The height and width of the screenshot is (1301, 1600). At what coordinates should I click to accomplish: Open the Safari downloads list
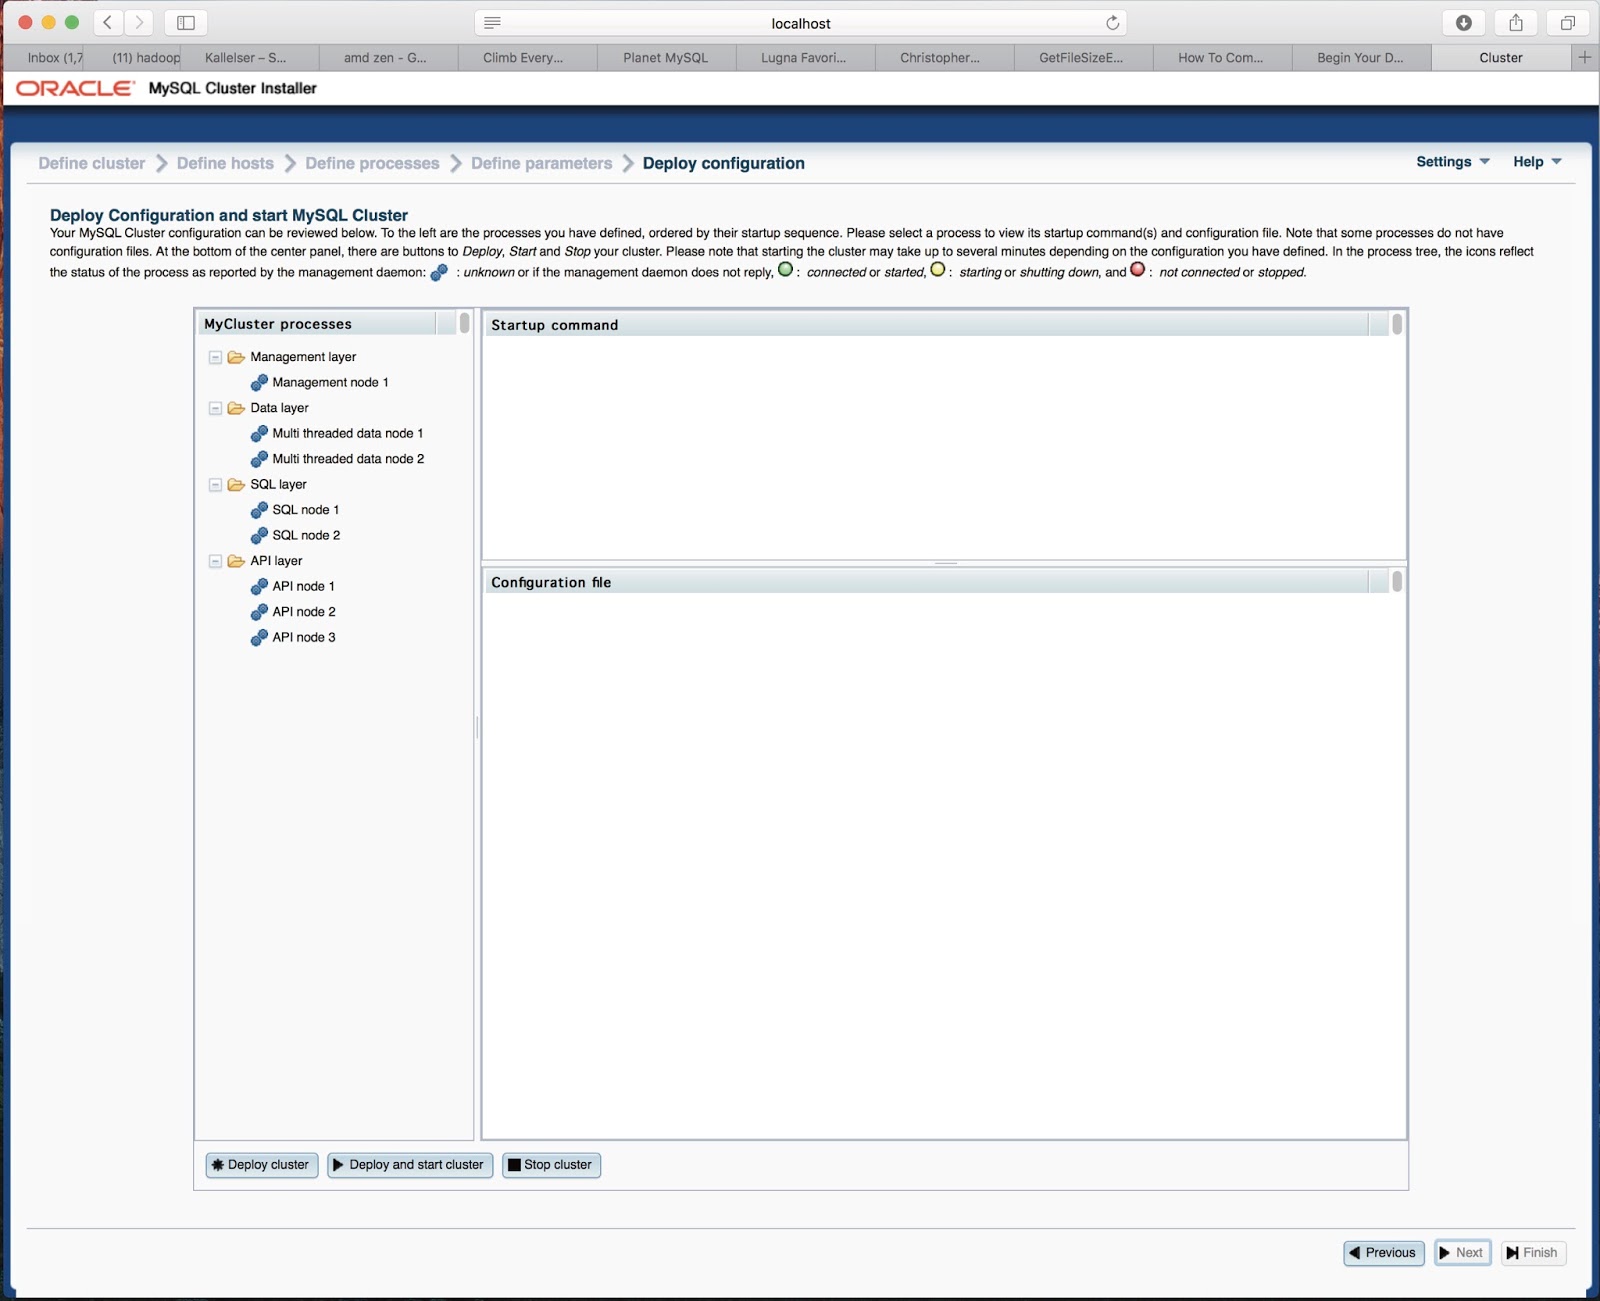1464,23
